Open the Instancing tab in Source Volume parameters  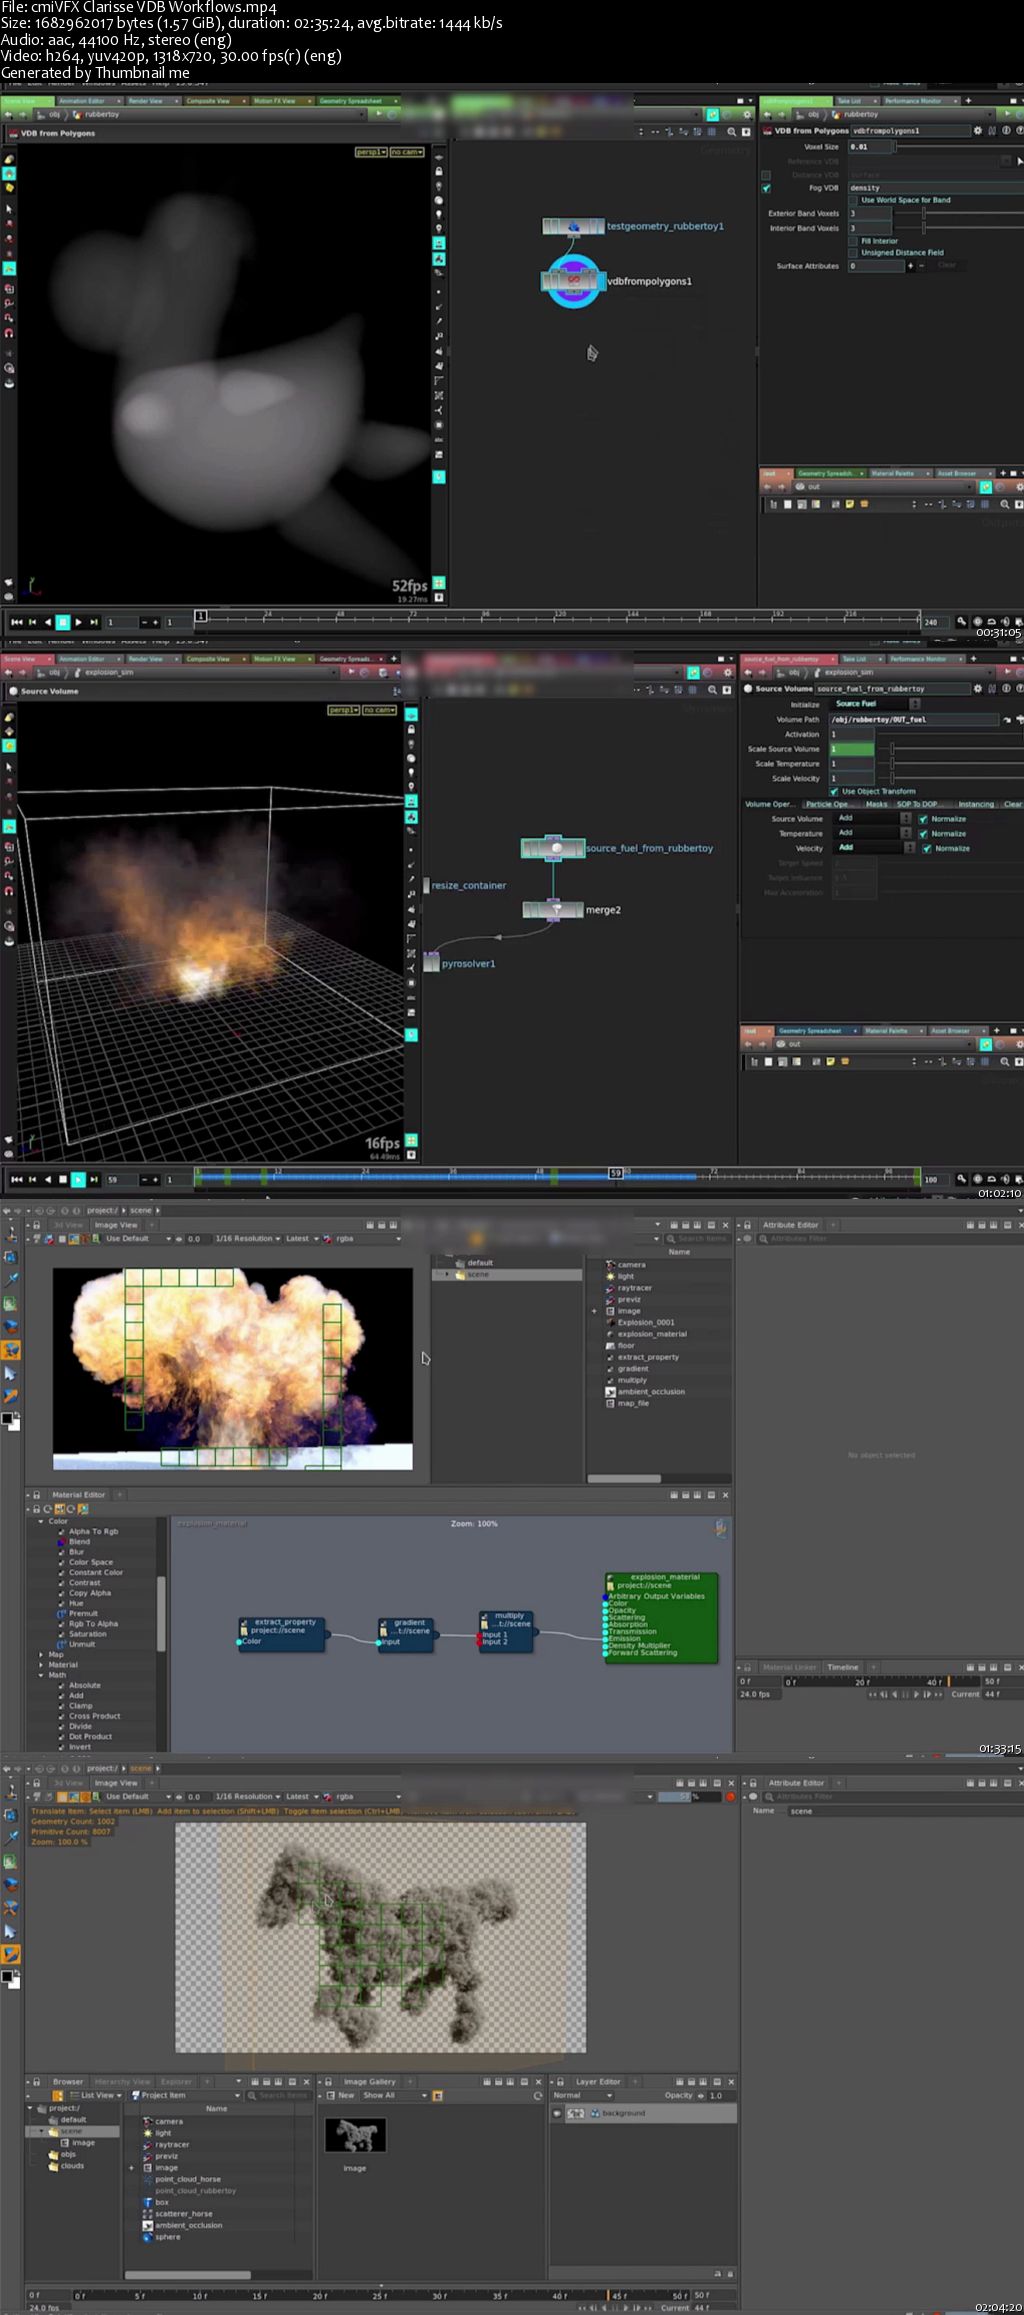tap(976, 804)
